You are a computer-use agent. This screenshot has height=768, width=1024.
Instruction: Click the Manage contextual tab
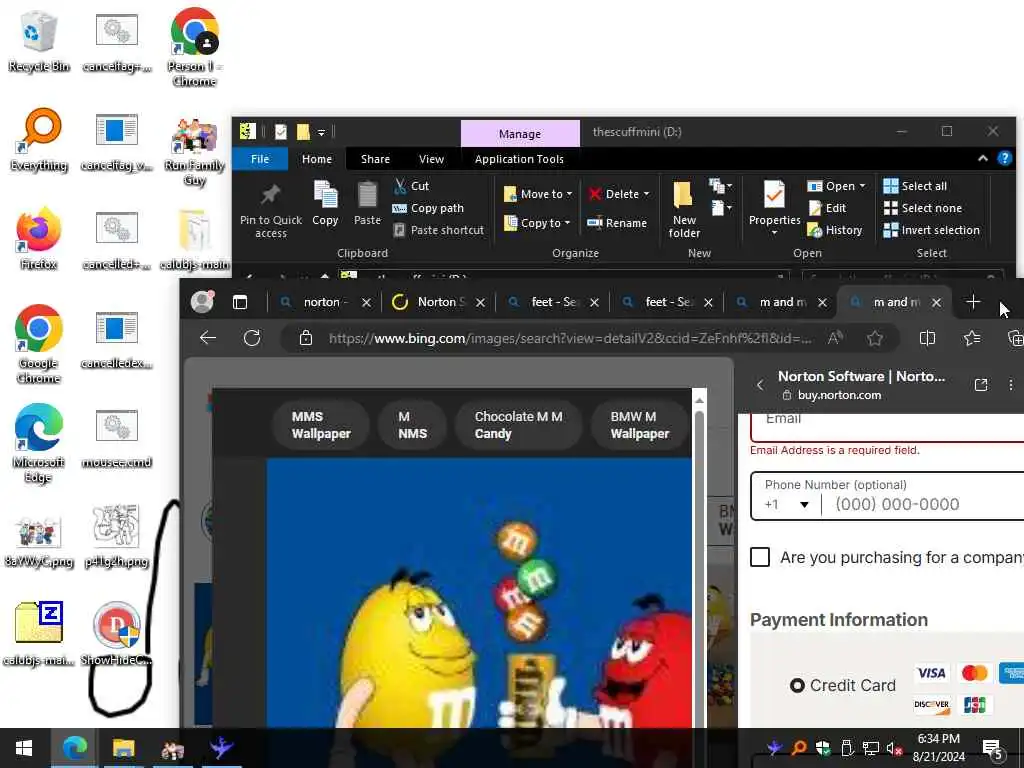pos(520,134)
